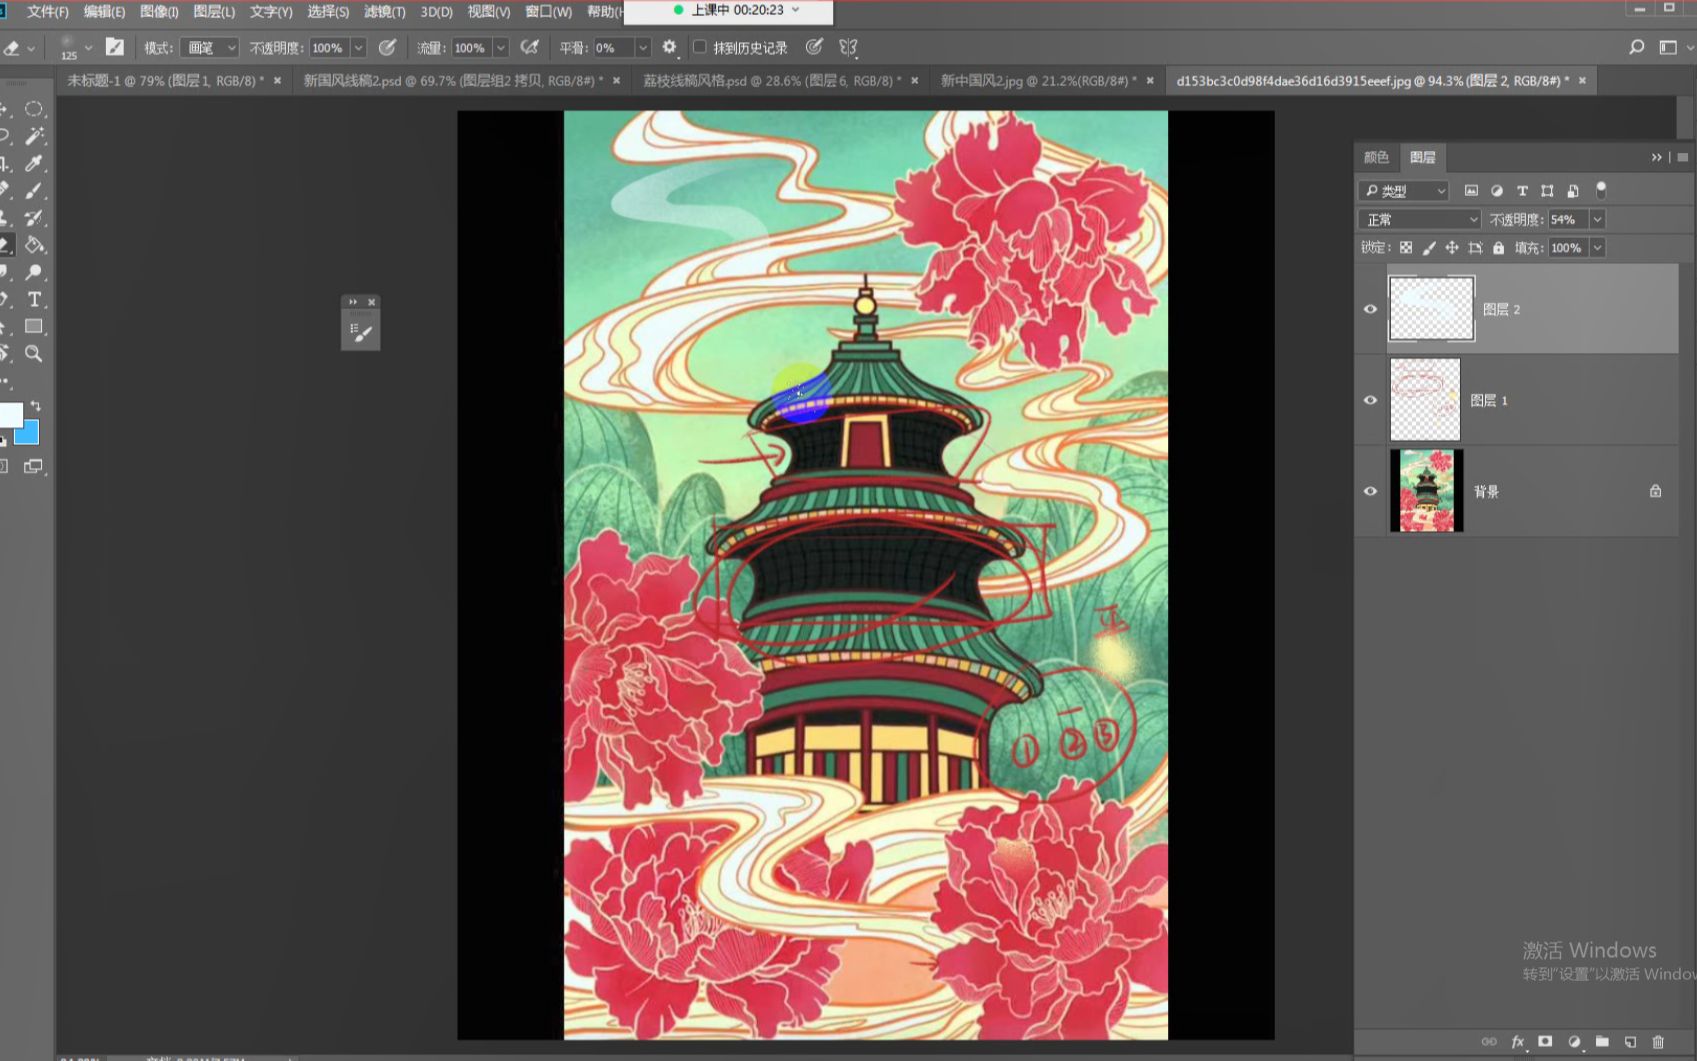
Task: Select the Zoom magnifier tool
Action: coord(34,353)
